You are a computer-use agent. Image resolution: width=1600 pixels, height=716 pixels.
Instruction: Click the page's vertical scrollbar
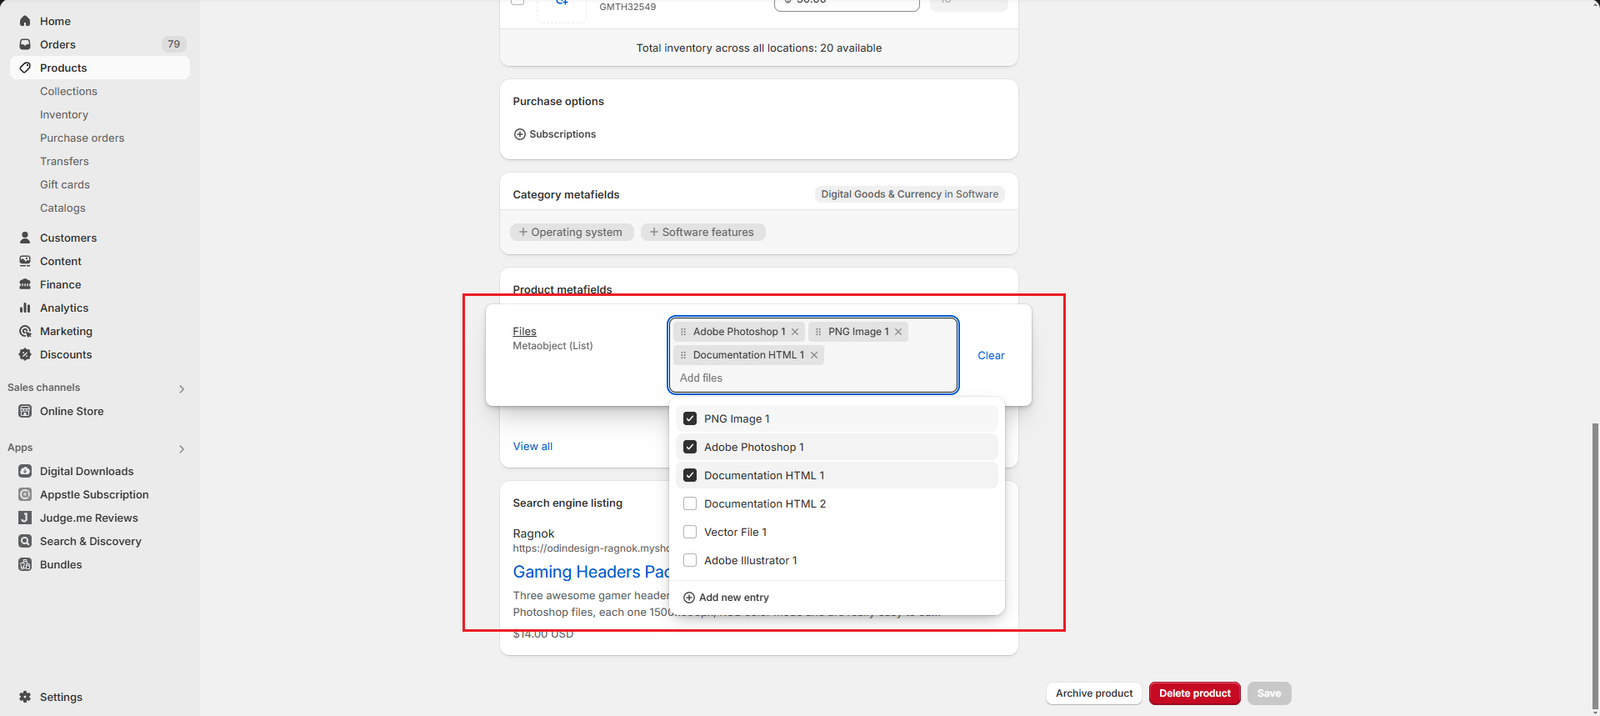tap(1595, 566)
